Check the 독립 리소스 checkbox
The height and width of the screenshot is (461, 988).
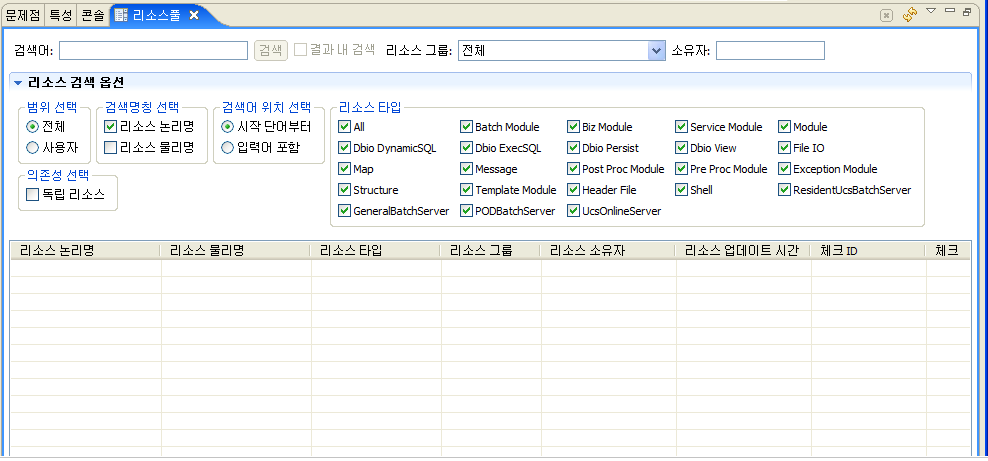coord(33,194)
